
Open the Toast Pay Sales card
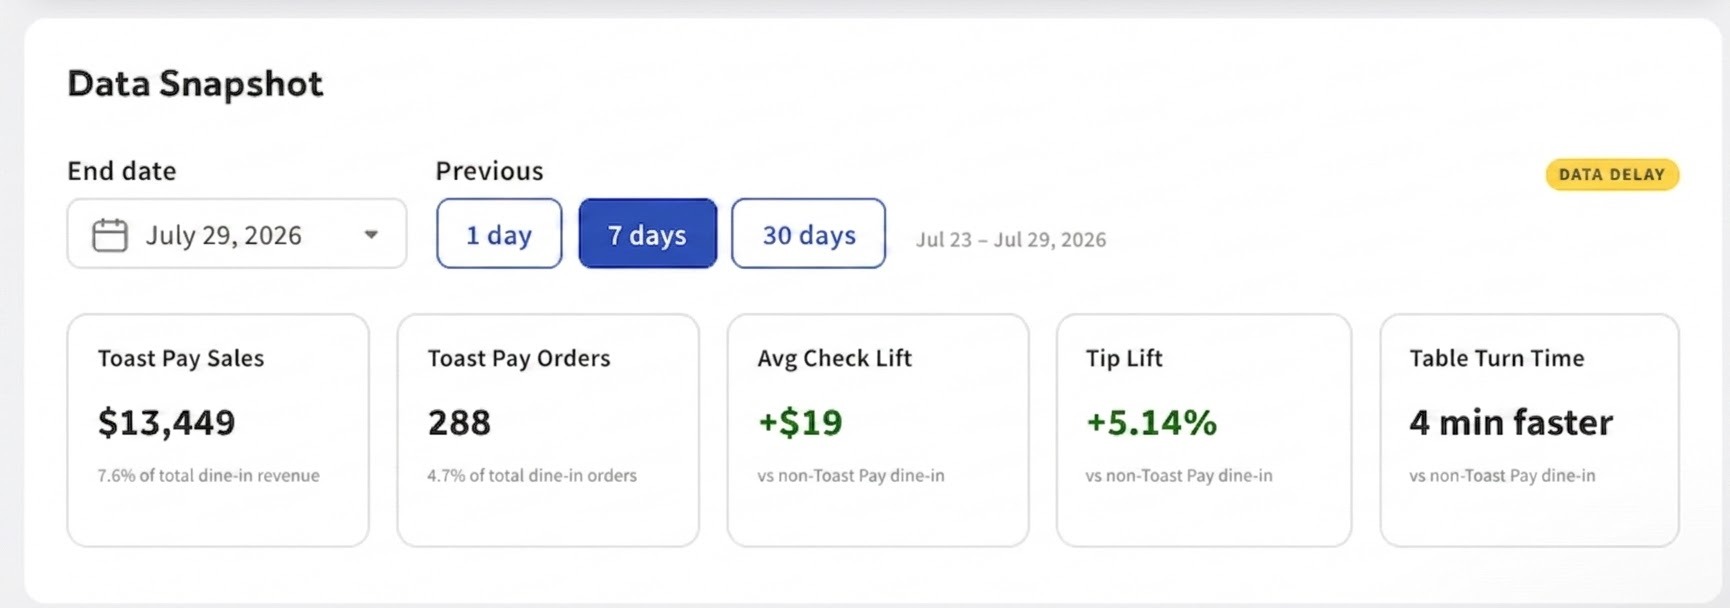218,430
